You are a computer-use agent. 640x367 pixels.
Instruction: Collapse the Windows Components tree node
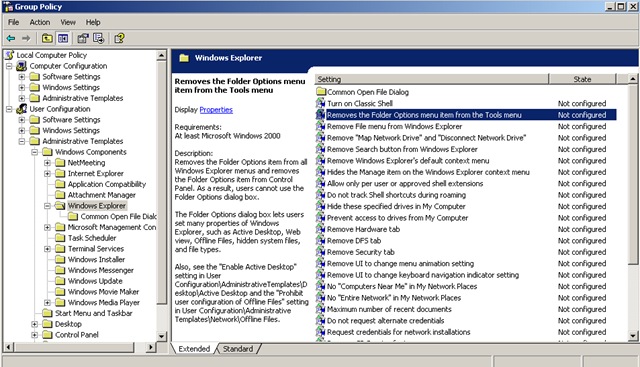coord(35,152)
